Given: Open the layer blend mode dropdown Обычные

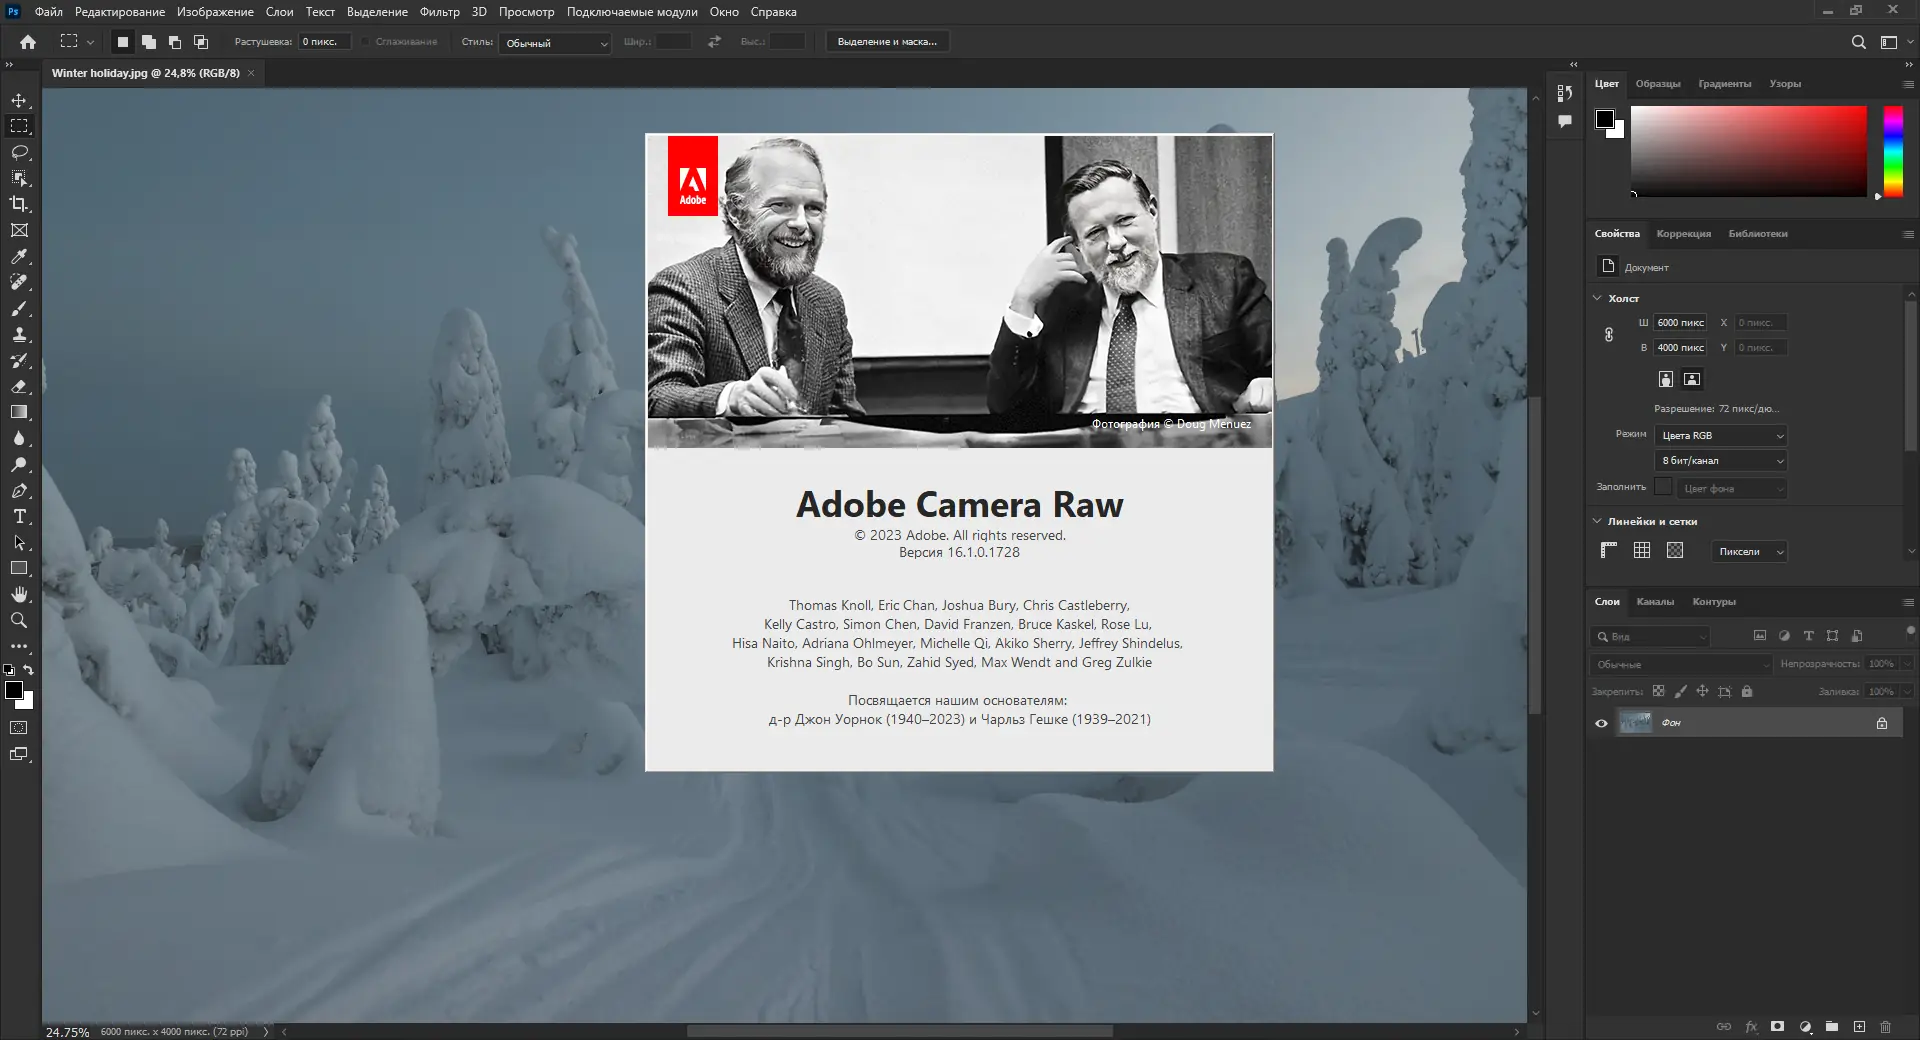Looking at the screenshot, I should coord(1681,665).
